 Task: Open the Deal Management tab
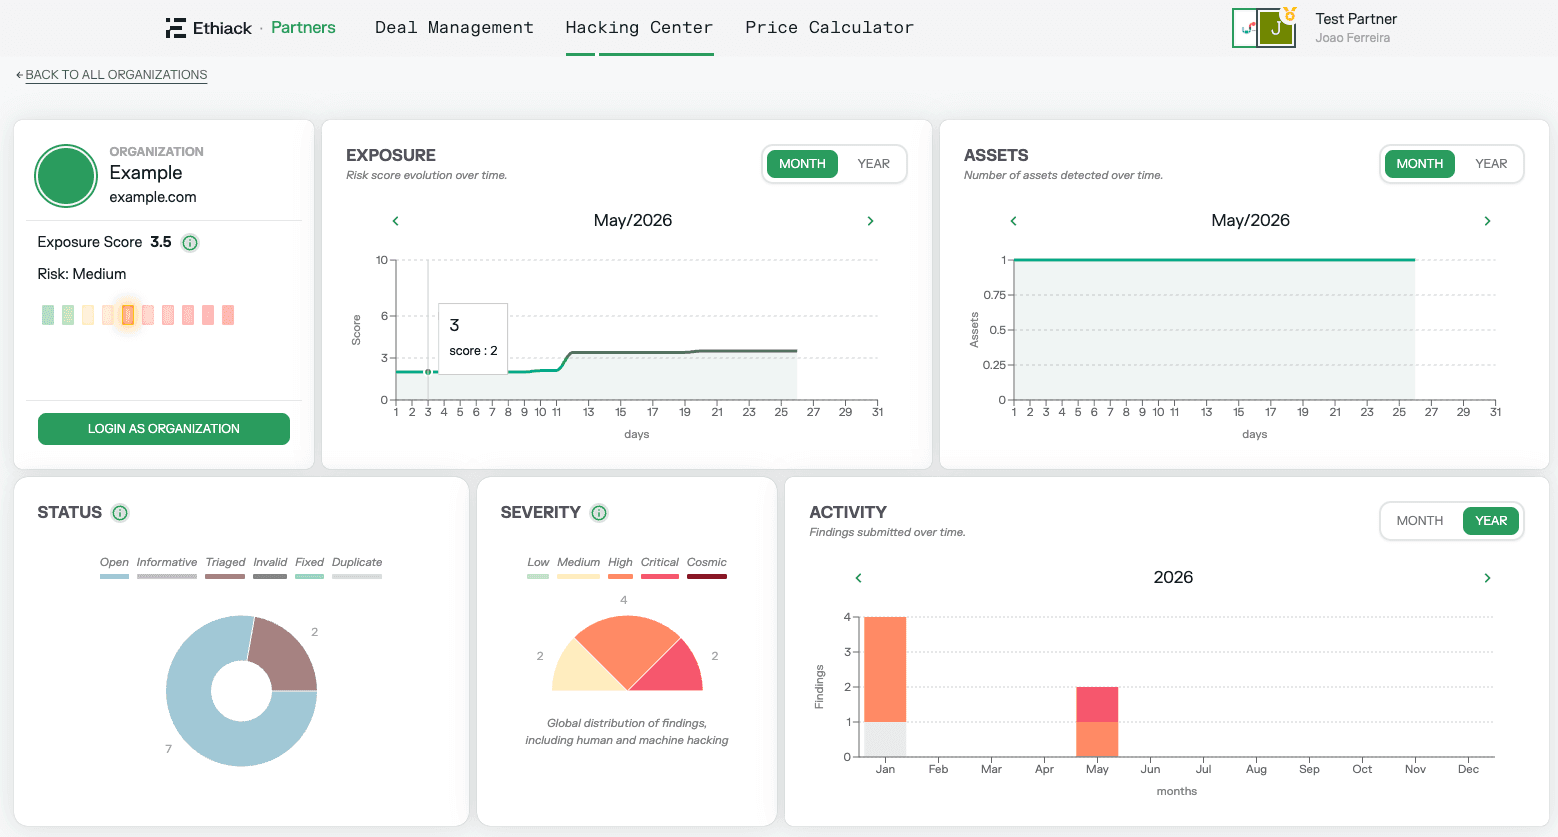pyautogui.click(x=454, y=28)
